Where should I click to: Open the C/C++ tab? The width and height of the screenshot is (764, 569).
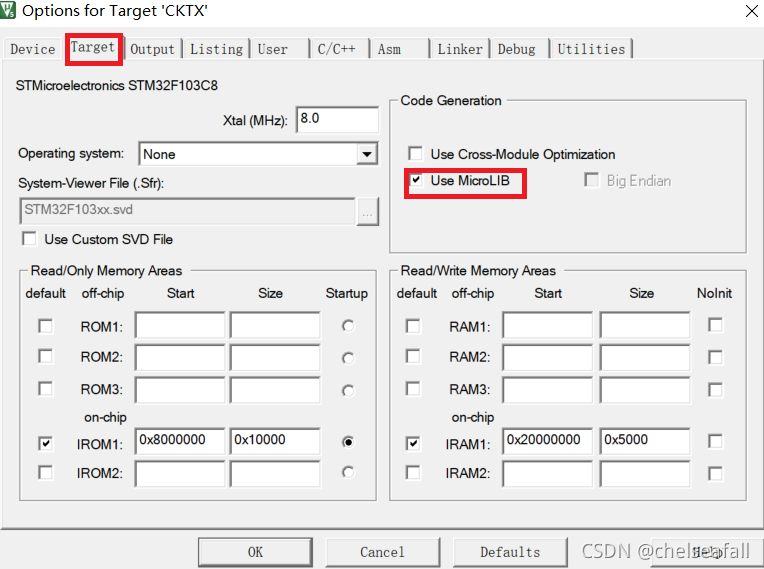click(337, 49)
